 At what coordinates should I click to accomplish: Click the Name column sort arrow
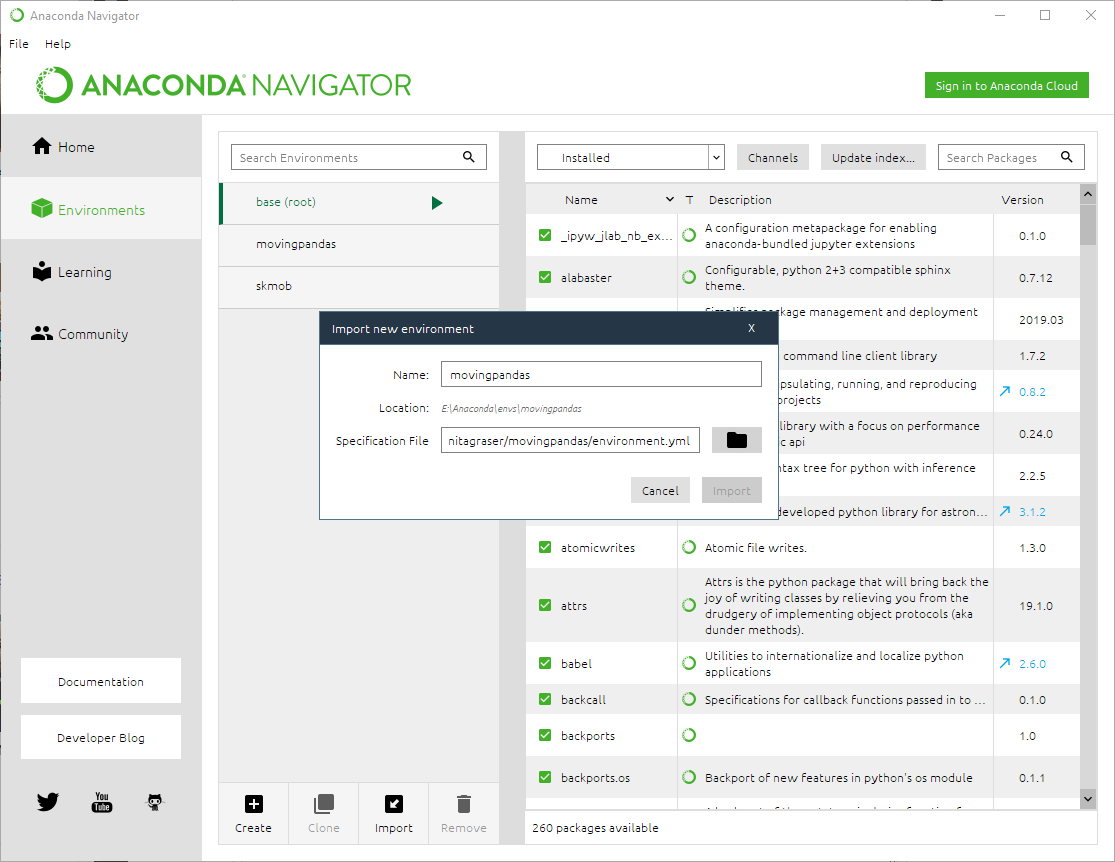(669, 200)
